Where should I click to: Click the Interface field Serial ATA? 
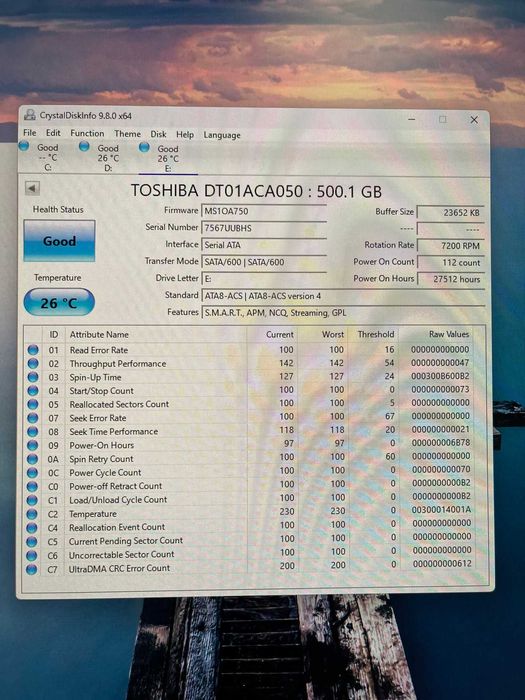pyautogui.click(x=264, y=245)
